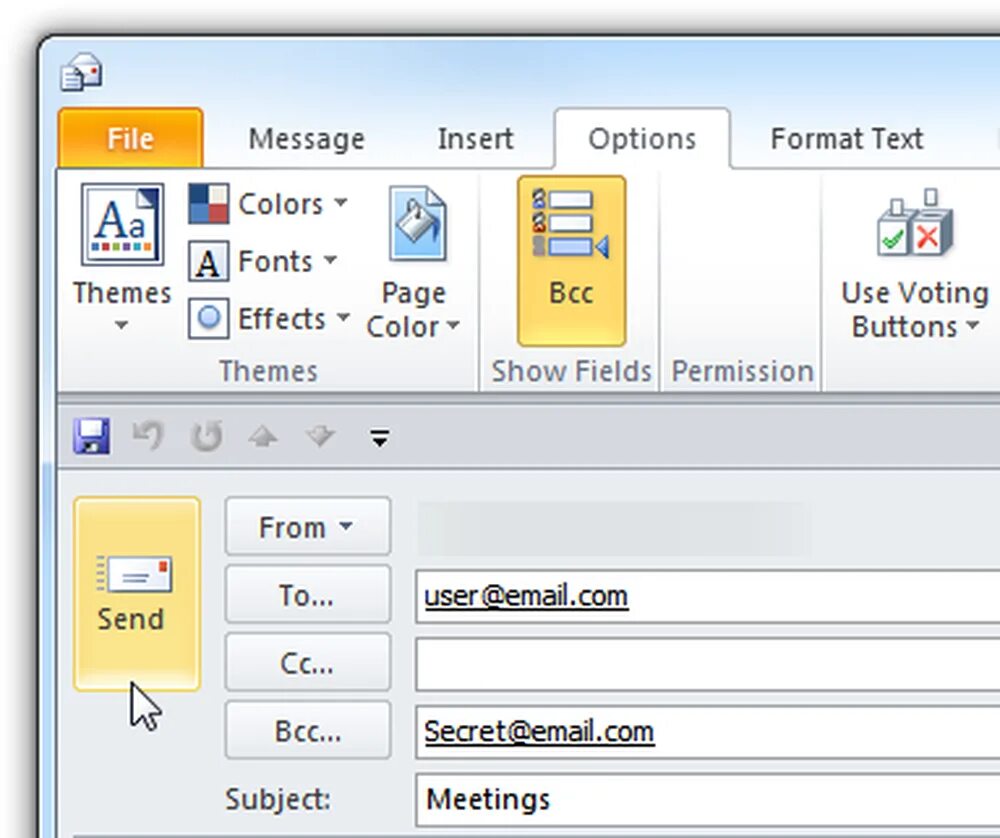Image resolution: width=1000 pixels, height=838 pixels.
Task: Click the Redo icon
Action: [206, 437]
